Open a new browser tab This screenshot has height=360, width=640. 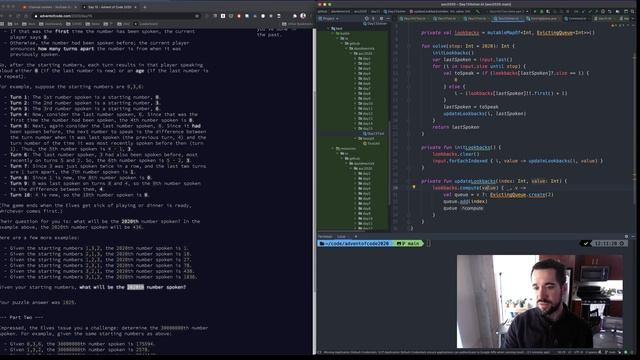coord(144,7)
